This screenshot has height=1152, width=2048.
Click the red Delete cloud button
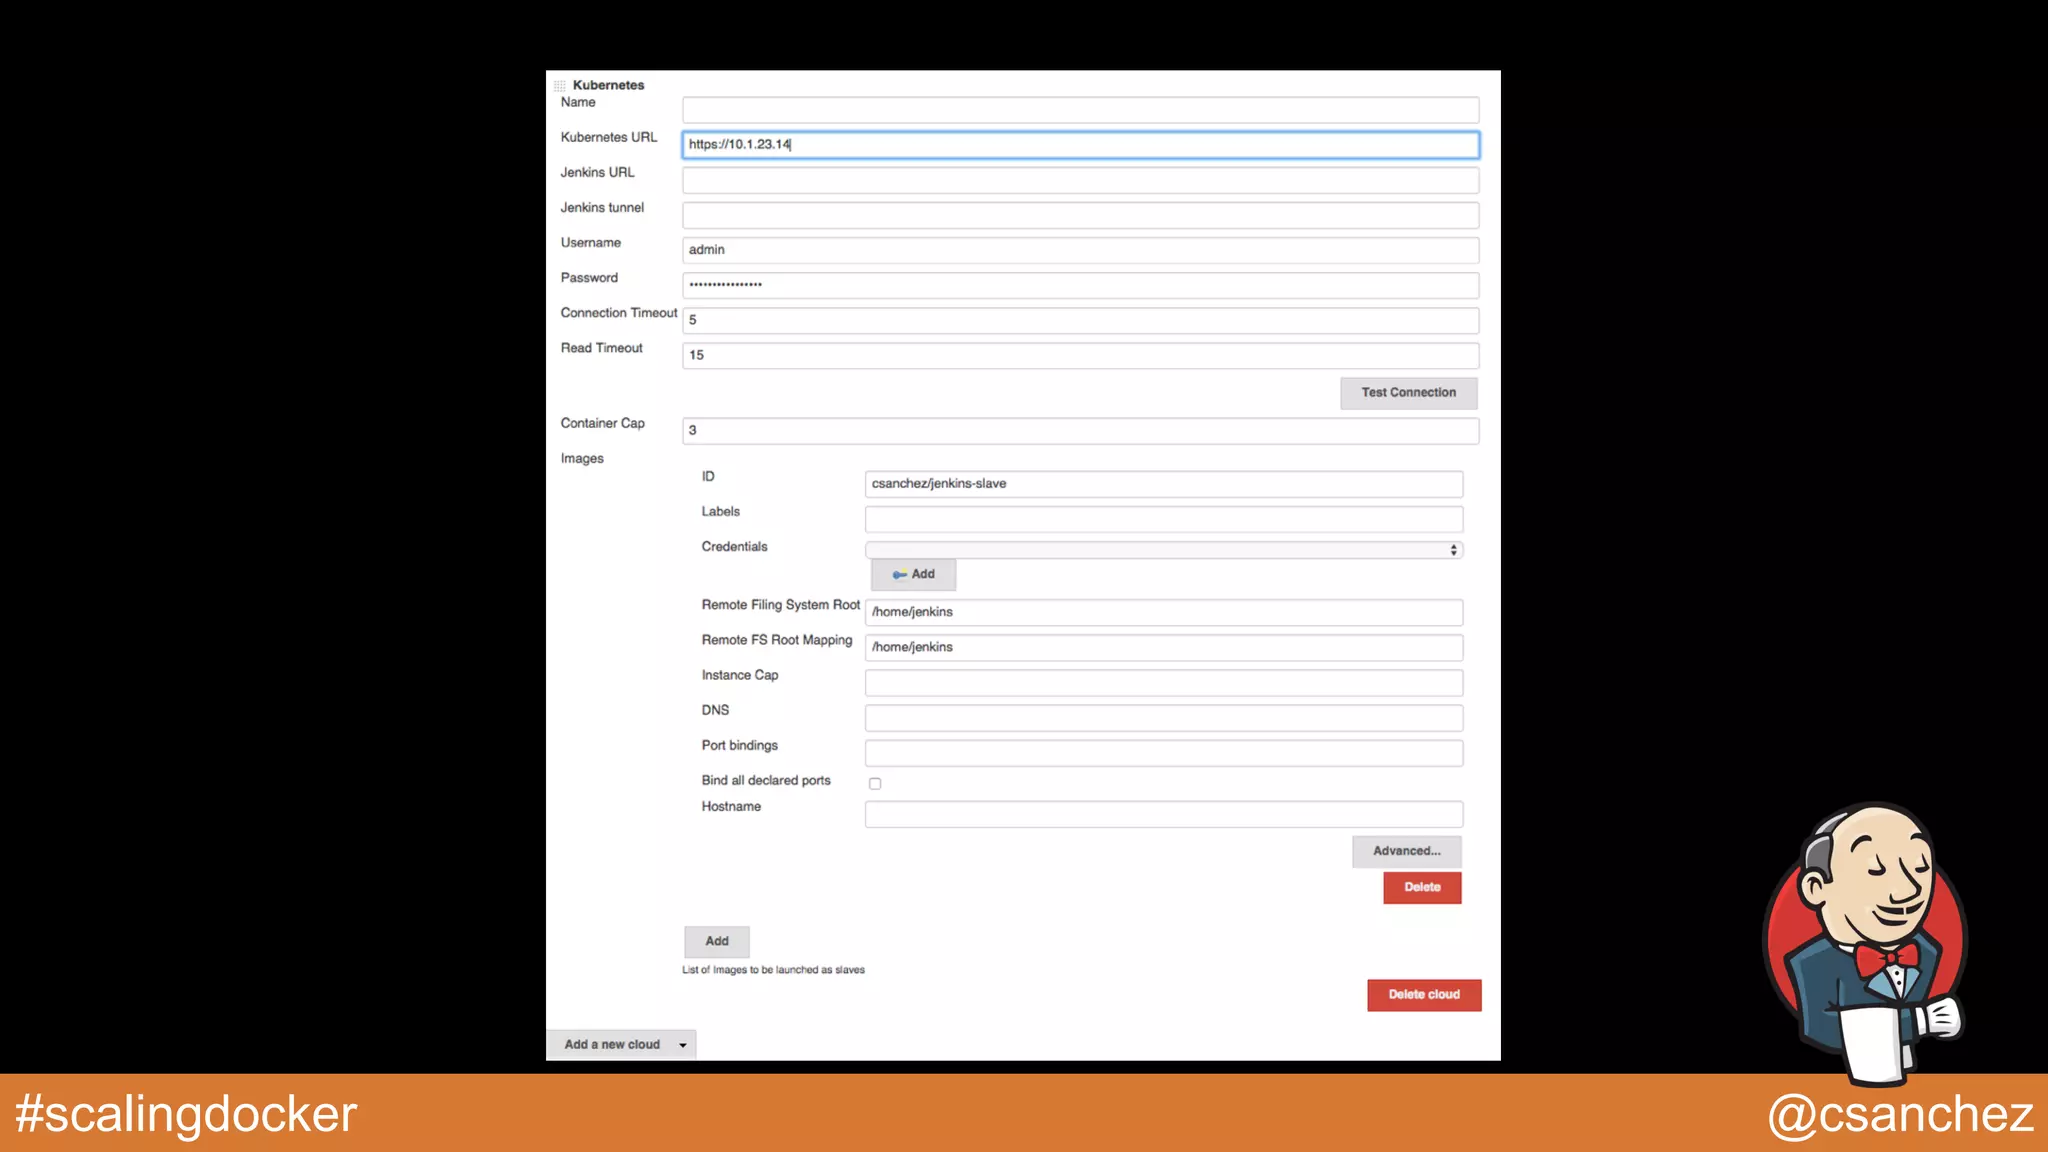click(x=1423, y=994)
